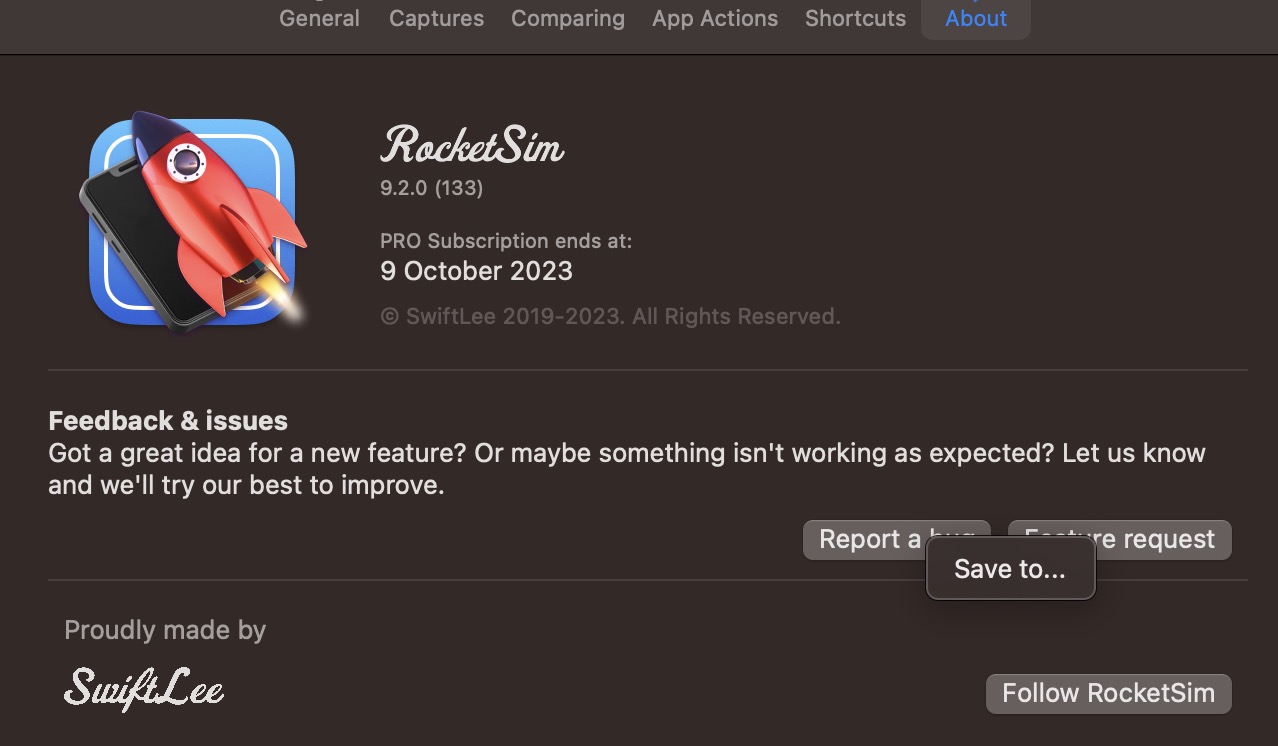
Task: Click the RocketSim app icon
Action: (192, 222)
